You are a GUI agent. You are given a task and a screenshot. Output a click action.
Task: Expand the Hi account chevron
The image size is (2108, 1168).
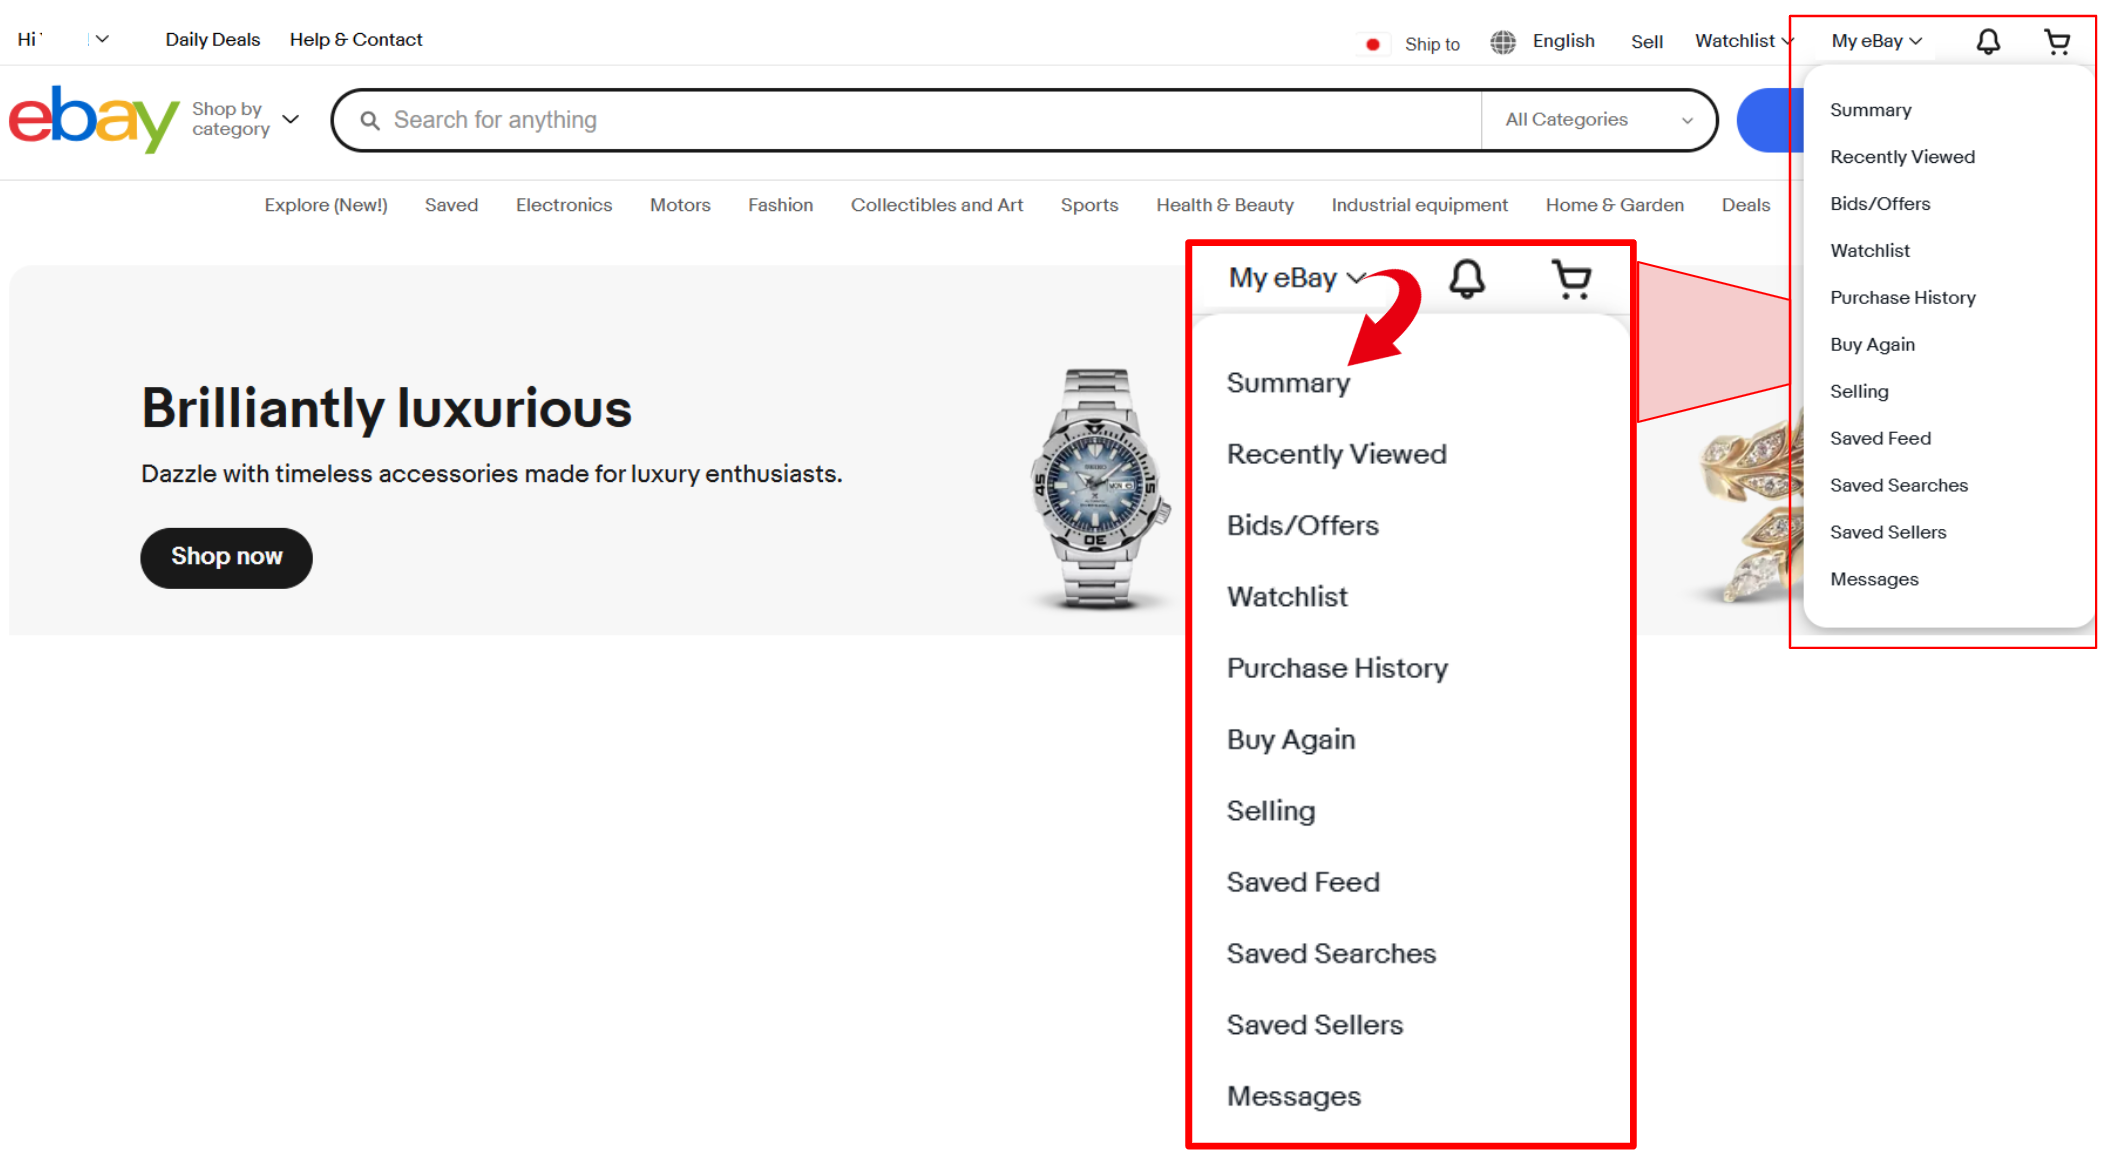pos(102,39)
